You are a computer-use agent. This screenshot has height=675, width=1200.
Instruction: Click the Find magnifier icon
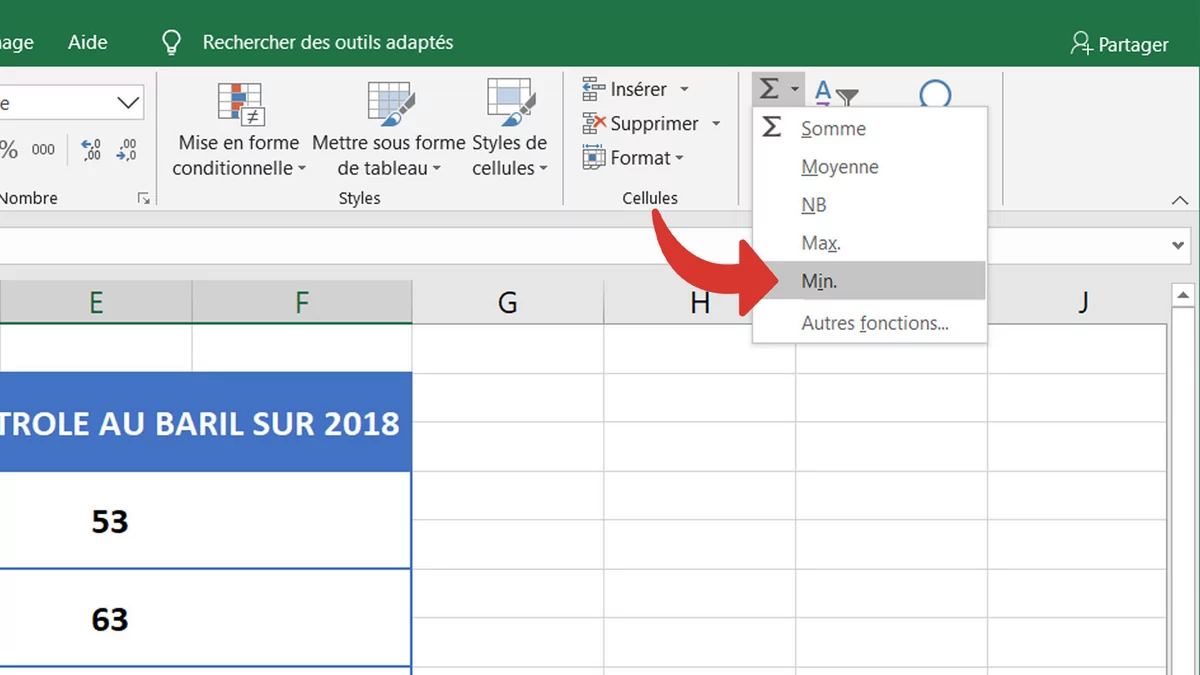tap(935, 93)
